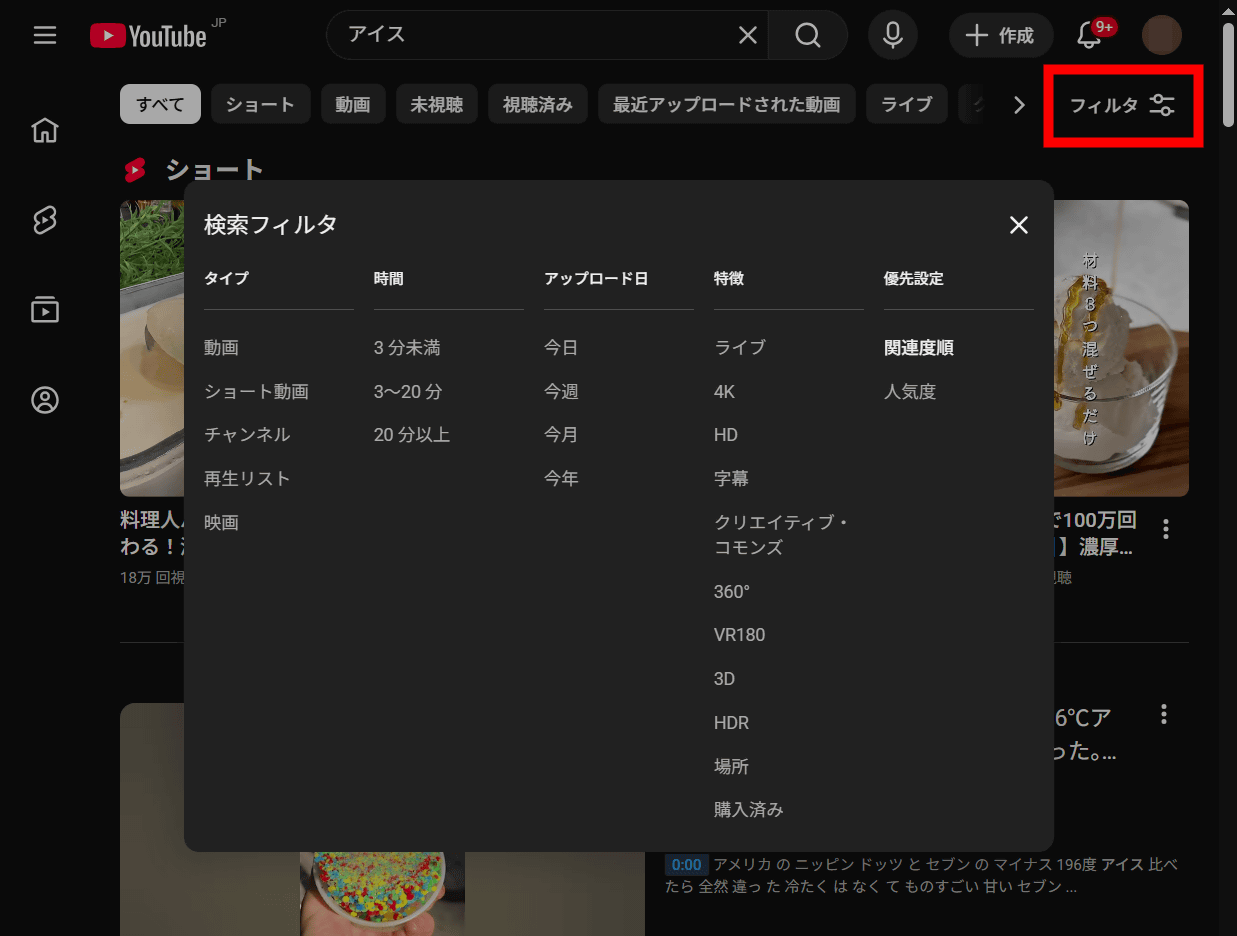Clear the search text with X

(747, 36)
